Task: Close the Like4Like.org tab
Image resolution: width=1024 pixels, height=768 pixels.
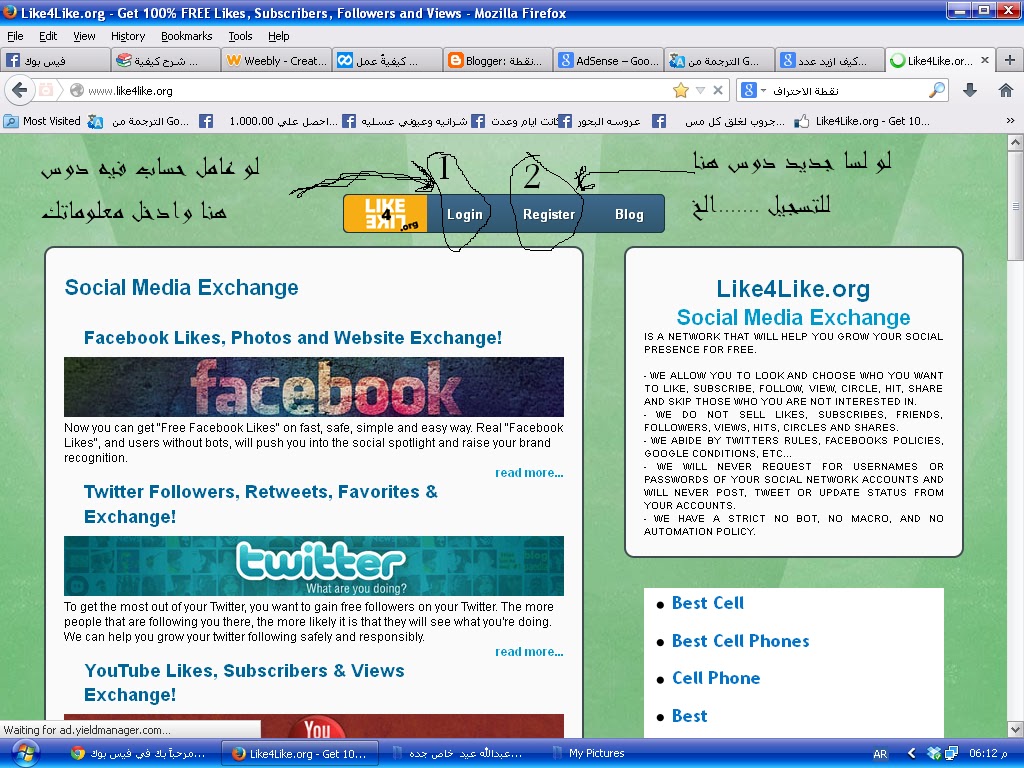Action: pyautogui.click(x=985, y=60)
